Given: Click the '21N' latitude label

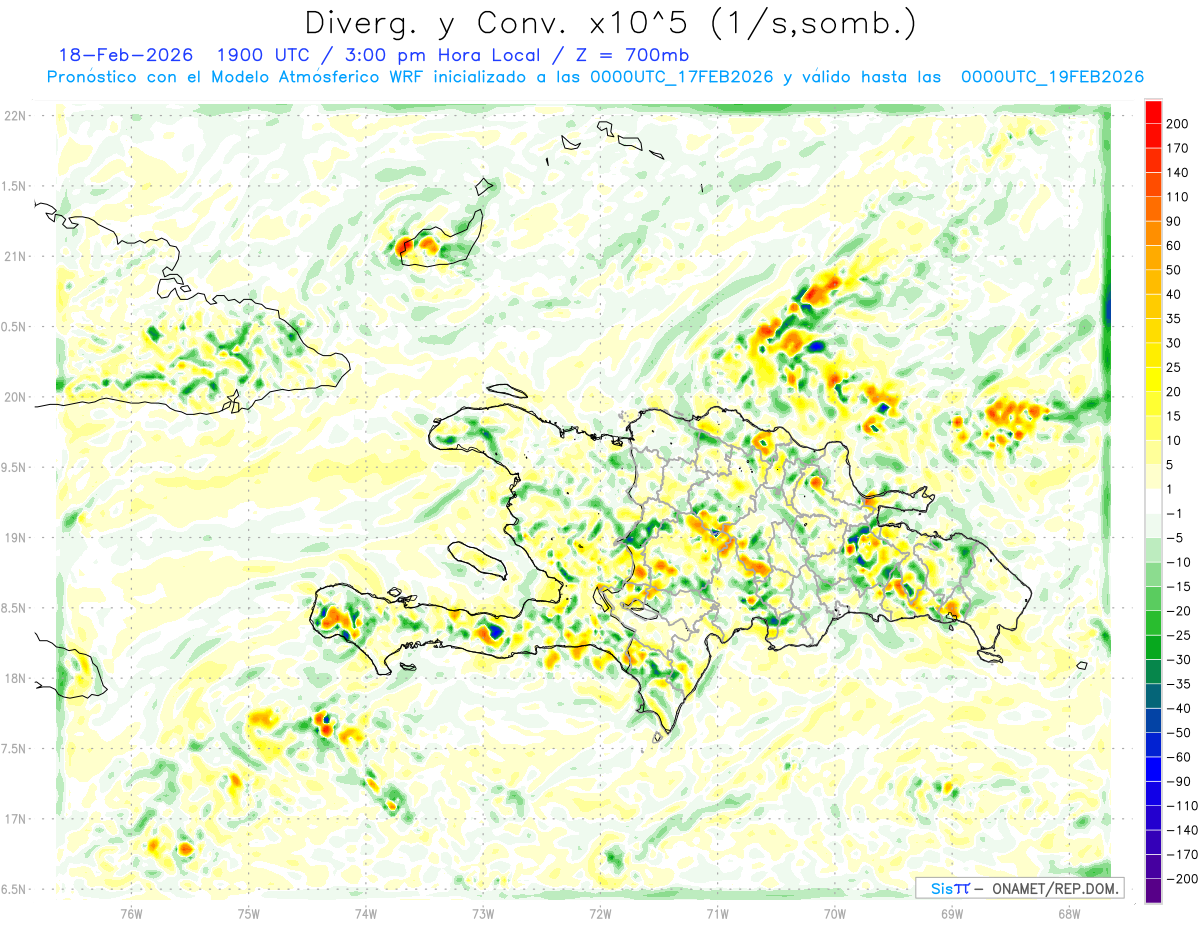Looking at the screenshot, I should click(15, 257).
